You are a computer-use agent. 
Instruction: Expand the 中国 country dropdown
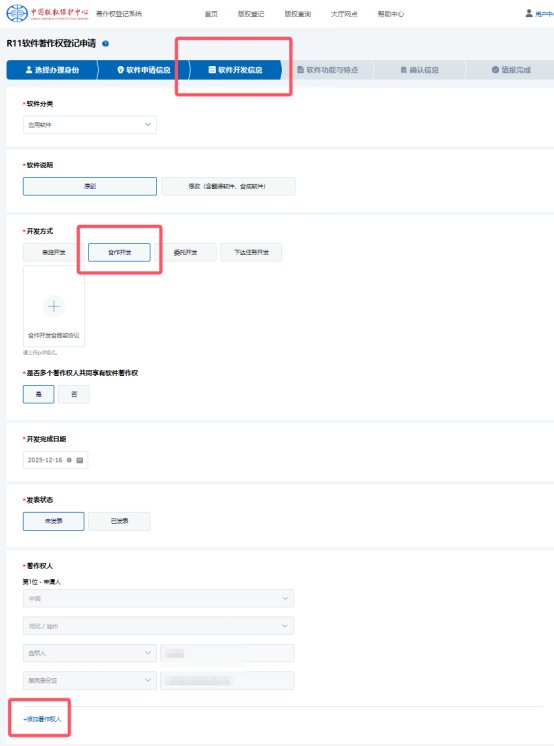pyautogui.click(x=158, y=599)
